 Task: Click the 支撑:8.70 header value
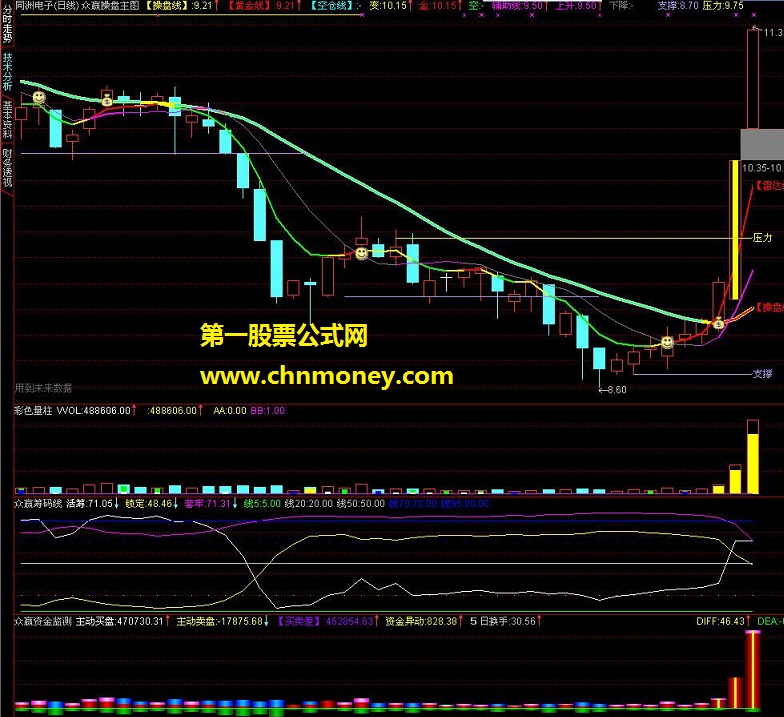[x=678, y=6]
